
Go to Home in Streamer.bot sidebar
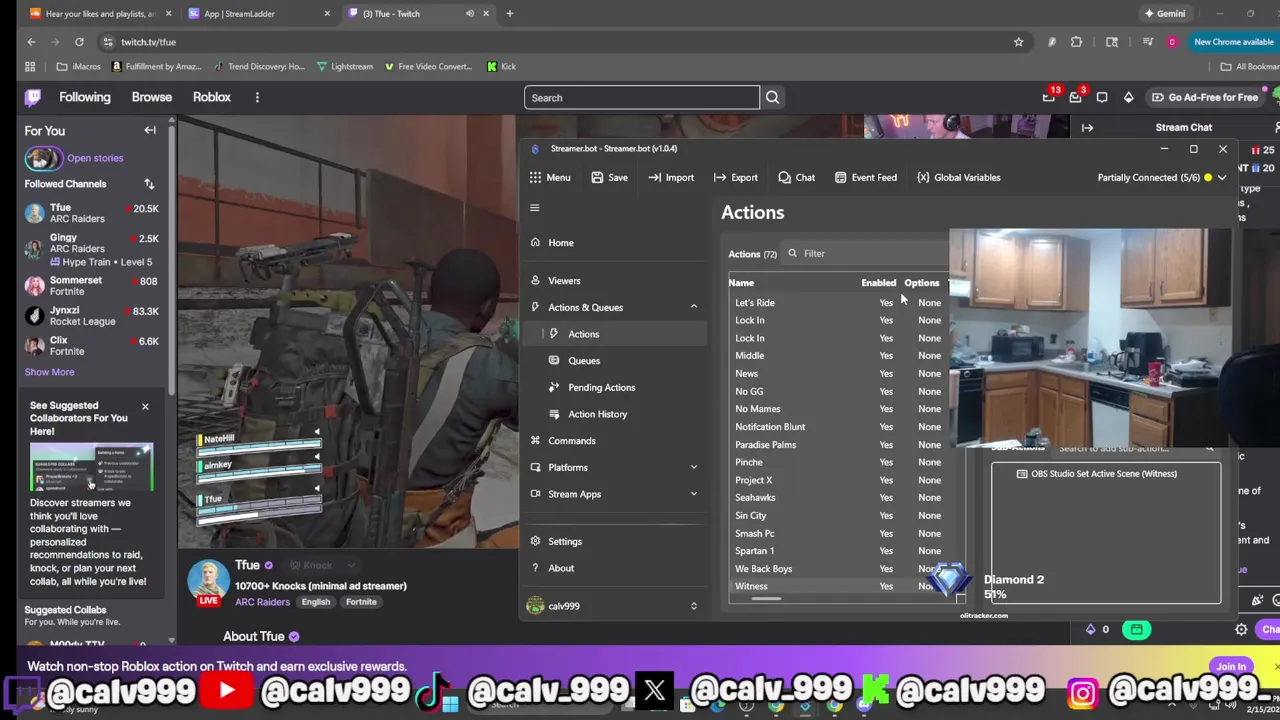point(612,243)
